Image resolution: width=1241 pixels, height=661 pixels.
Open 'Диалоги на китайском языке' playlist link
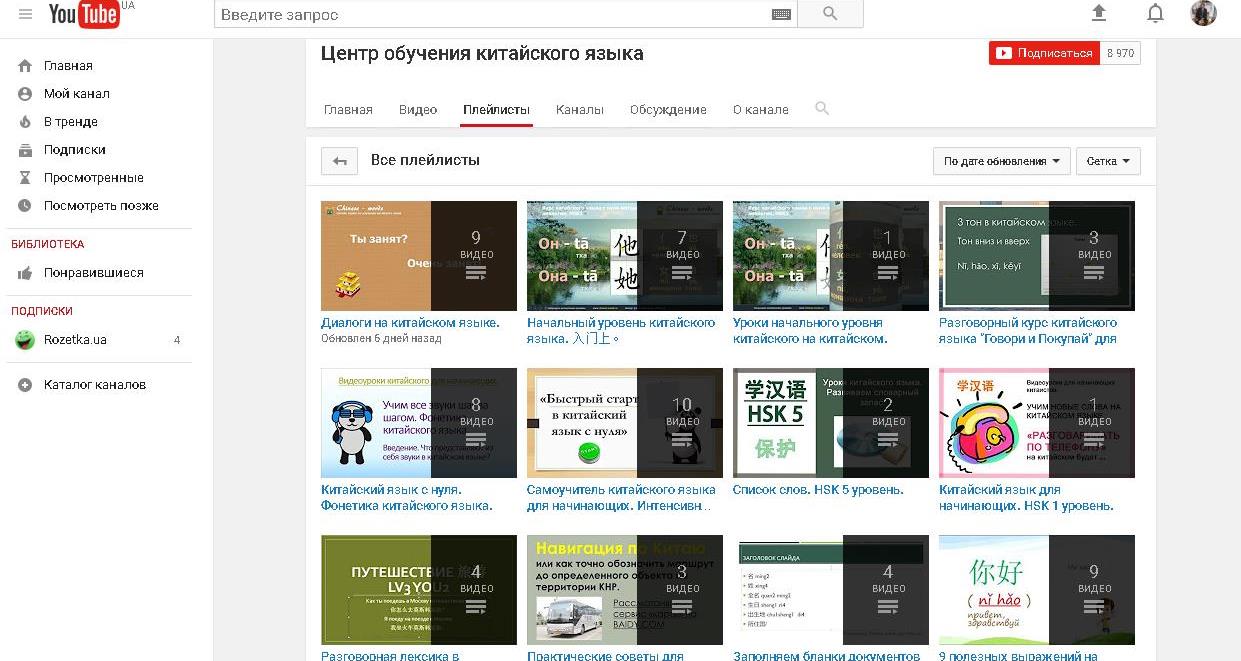tap(410, 323)
